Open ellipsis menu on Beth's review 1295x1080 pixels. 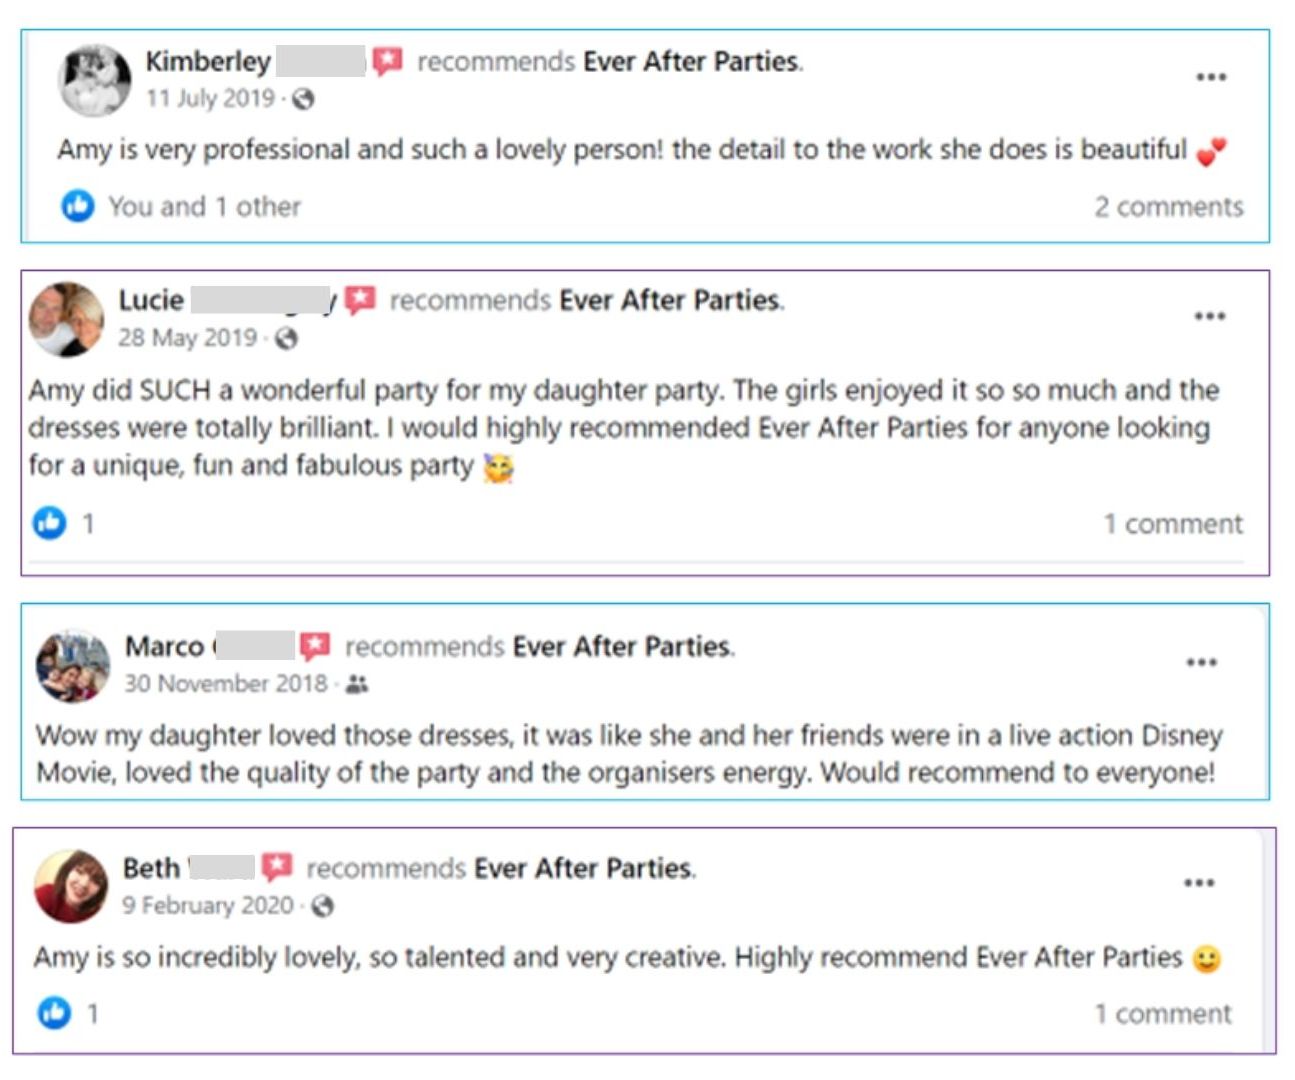[1199, 883]
